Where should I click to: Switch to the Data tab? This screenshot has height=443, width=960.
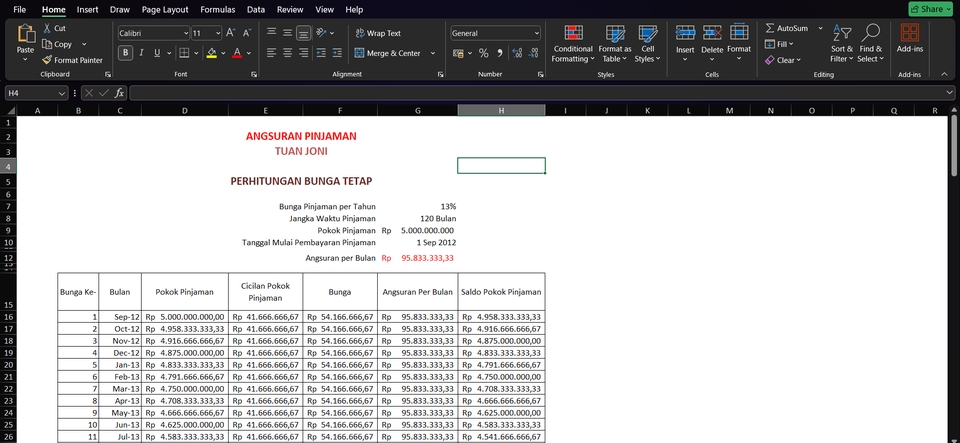pyautogui.click(x=256, y=9)
